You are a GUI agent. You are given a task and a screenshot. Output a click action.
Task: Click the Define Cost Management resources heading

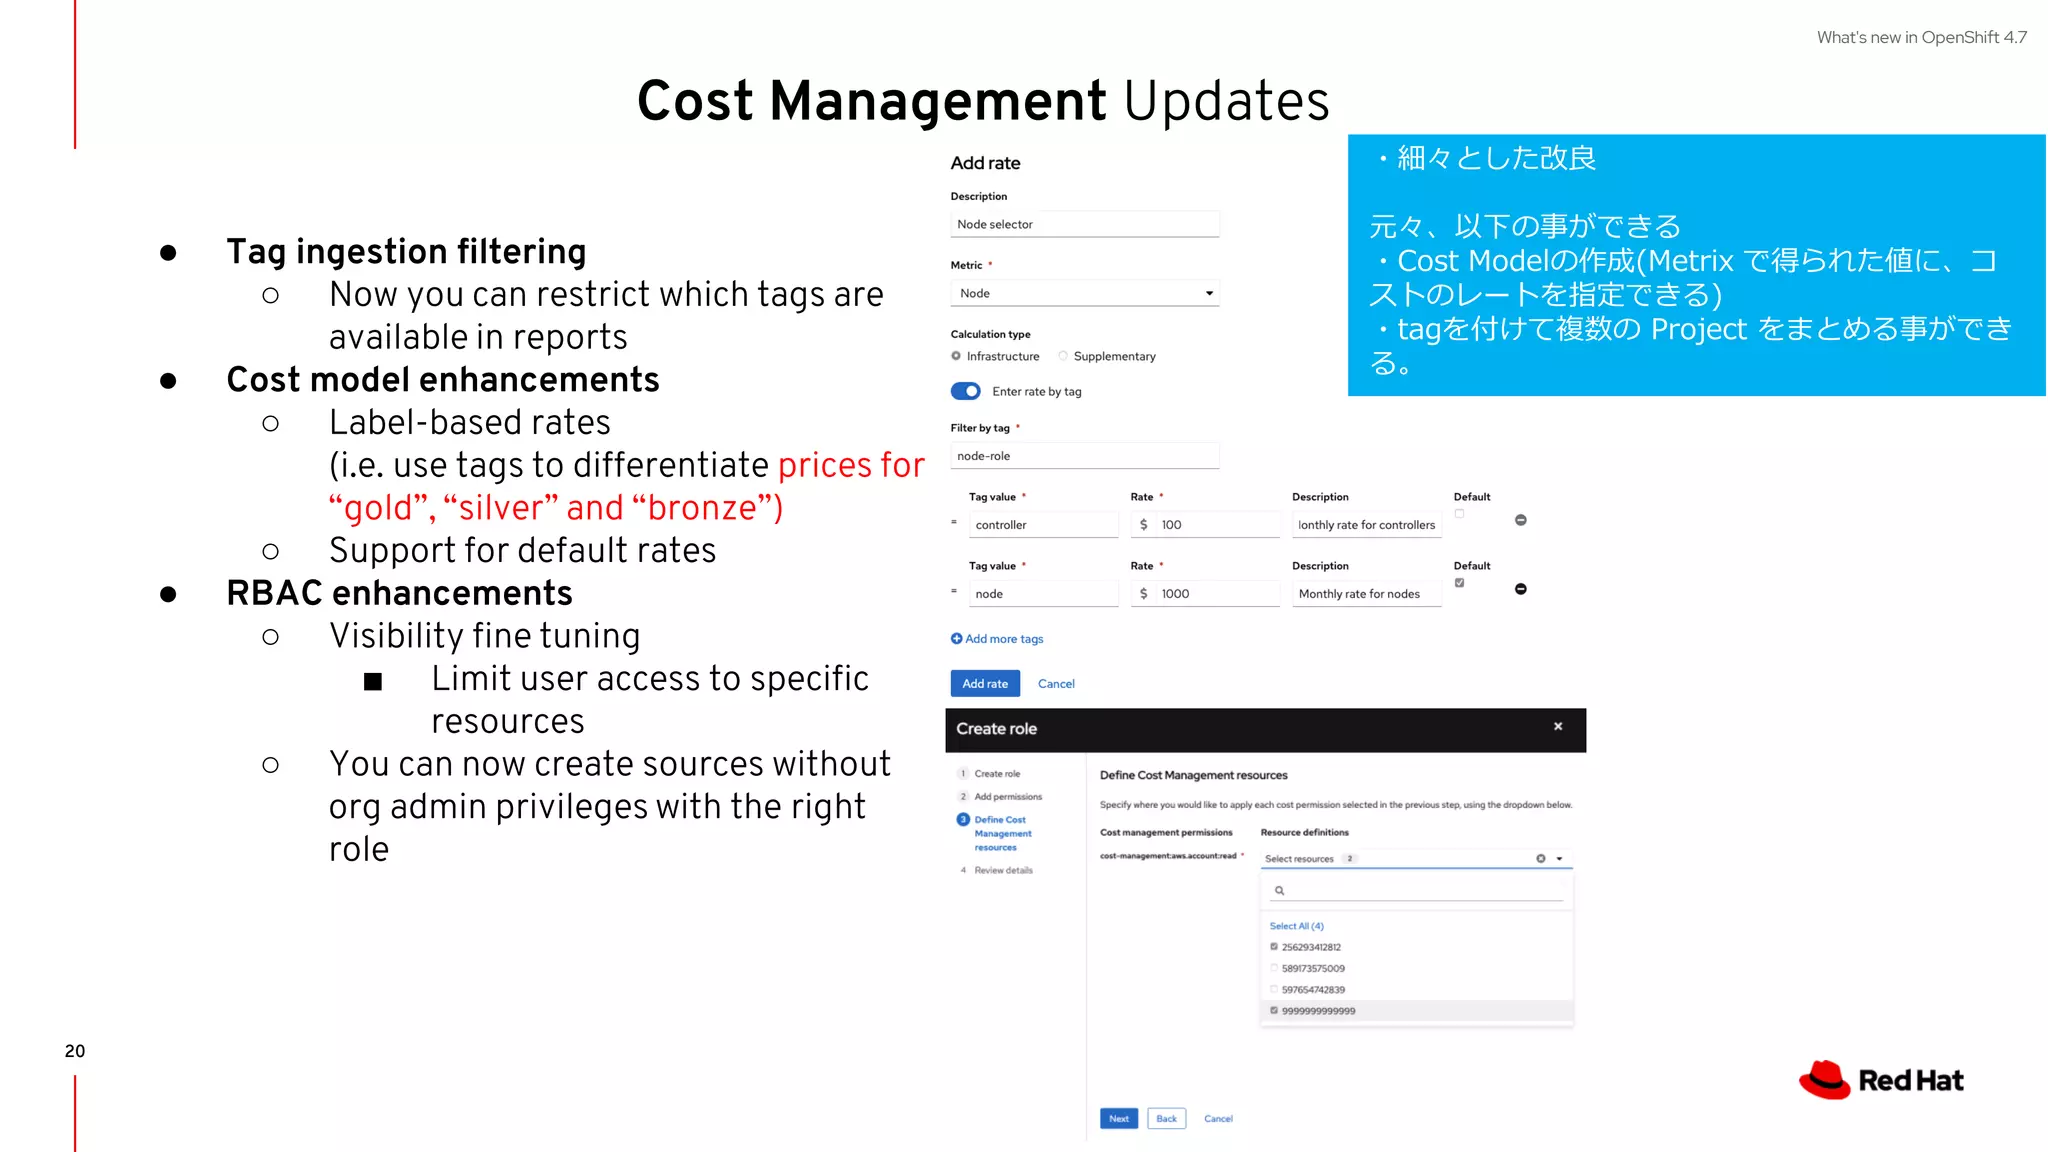1193,775
